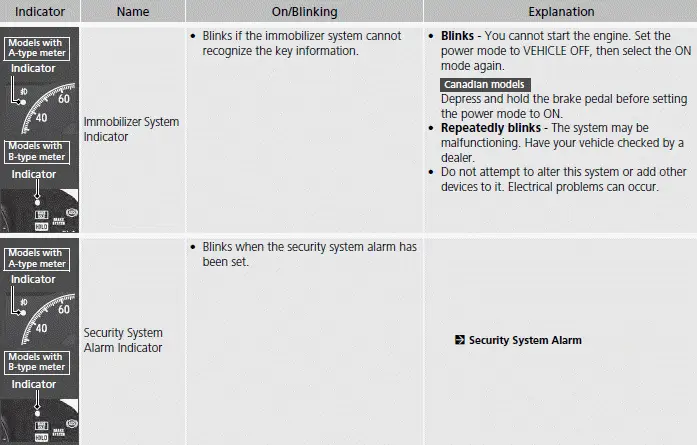Click the Canadian models badge

pyautogui.click(x=485, y=84)
